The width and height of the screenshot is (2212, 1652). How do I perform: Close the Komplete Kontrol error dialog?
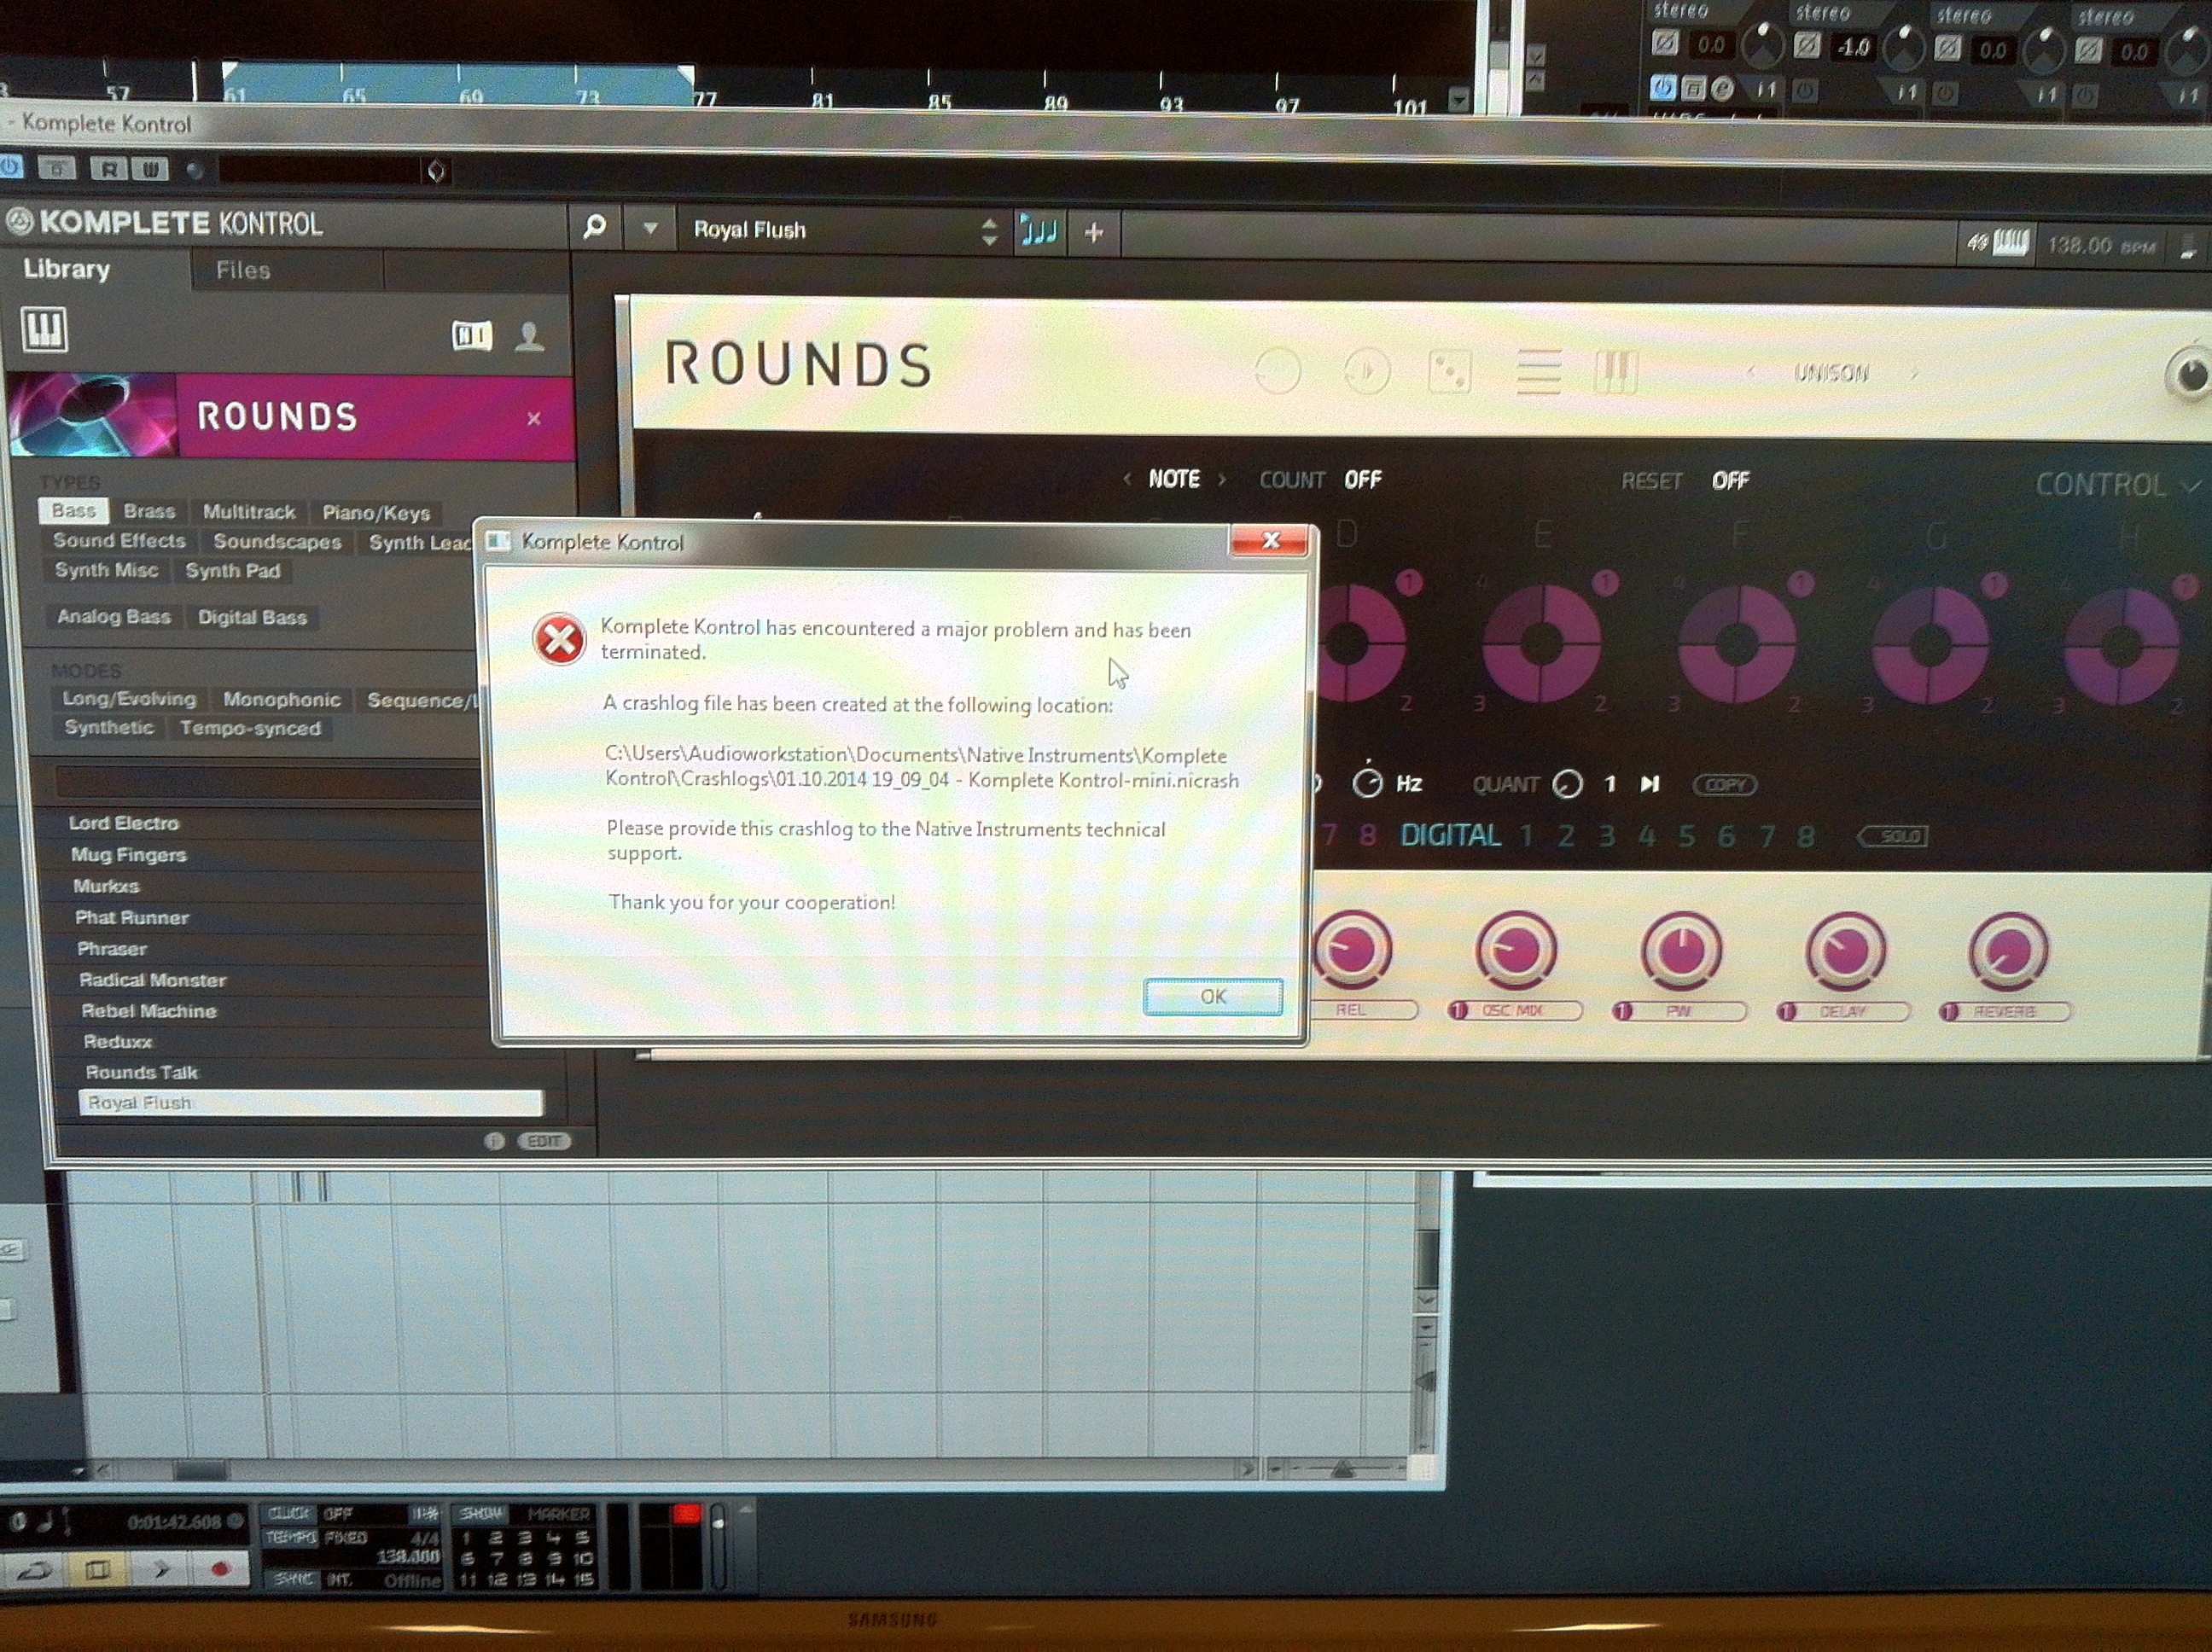click(1270, 540)
